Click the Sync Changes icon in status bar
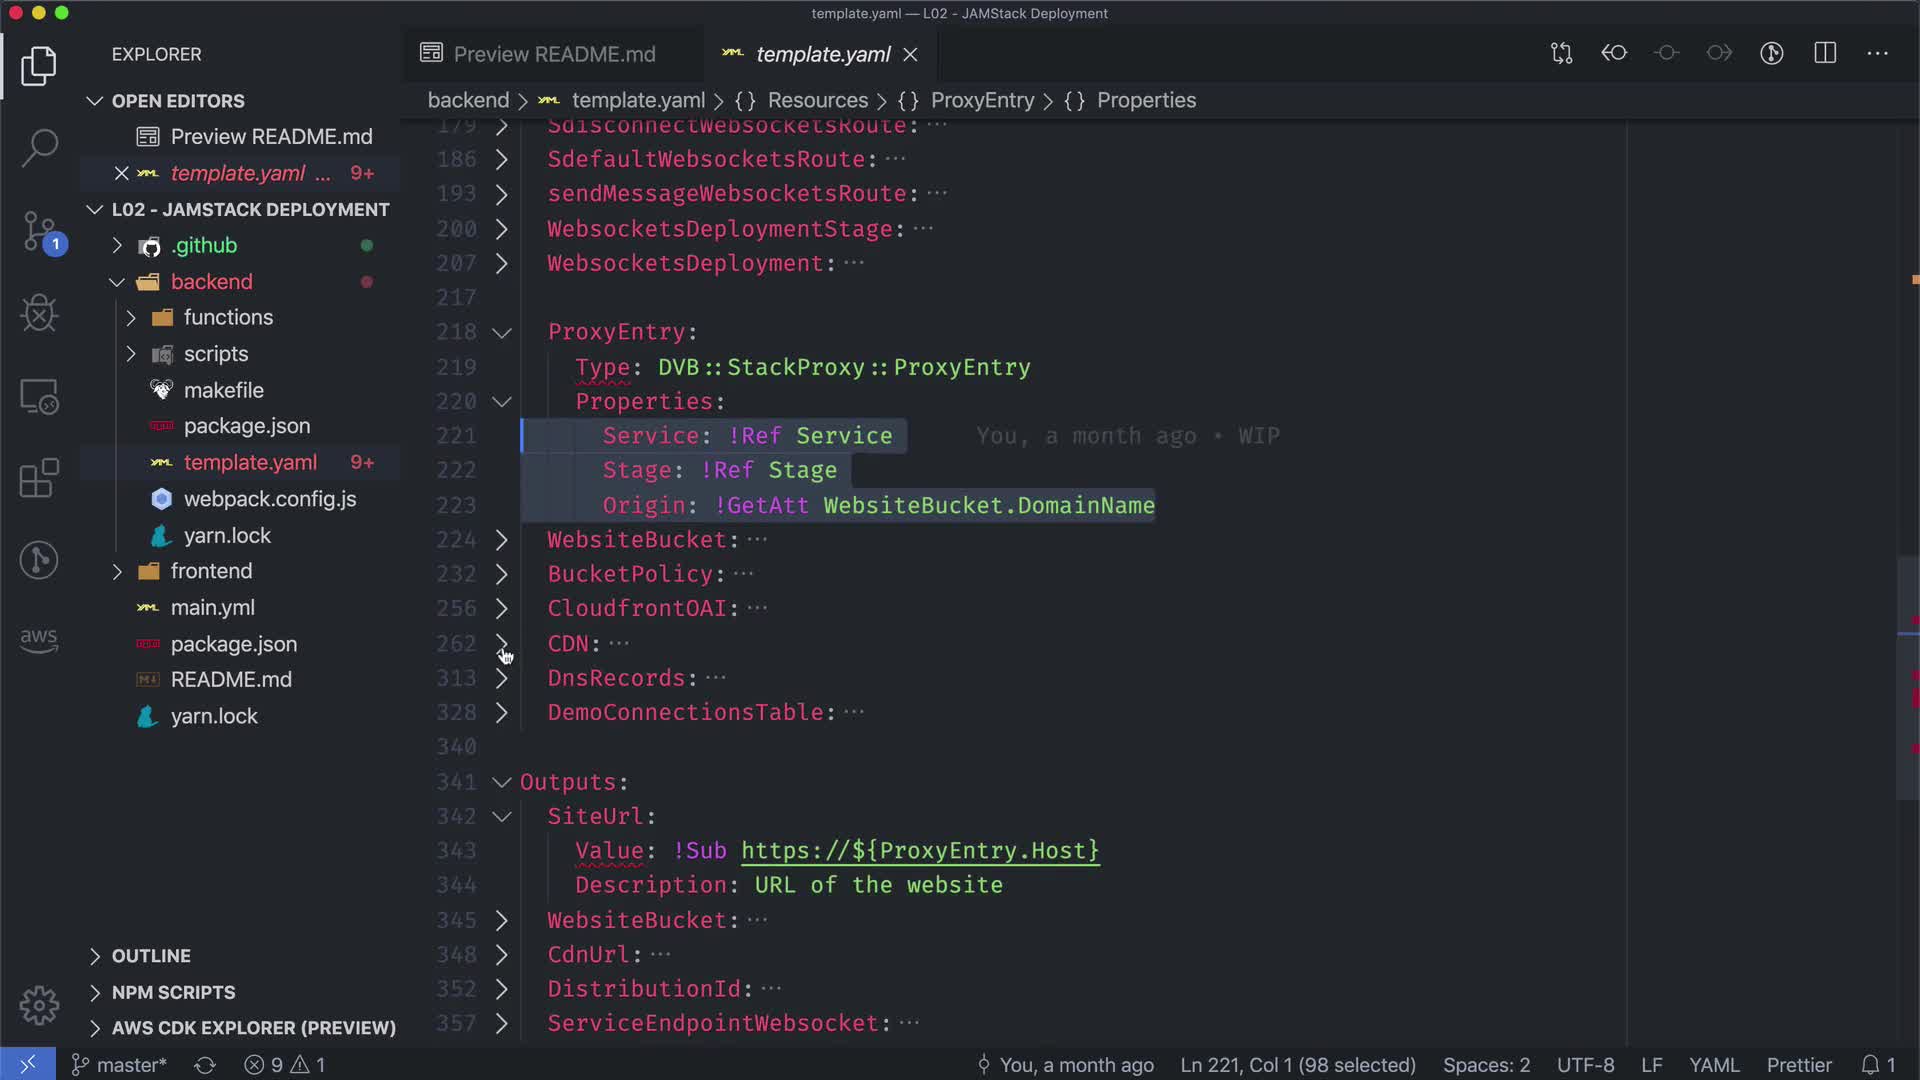The width and height of the screenshot is (1920, 1080). pos(205,1065)
